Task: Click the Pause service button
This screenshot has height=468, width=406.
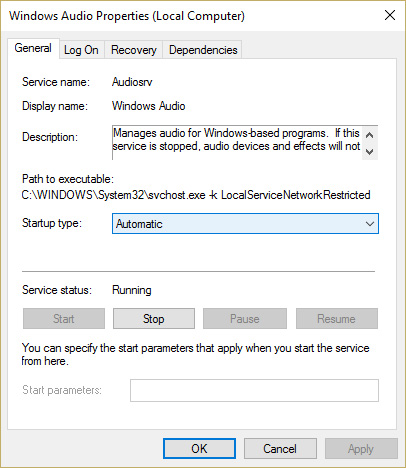Action: pos(245,319)
